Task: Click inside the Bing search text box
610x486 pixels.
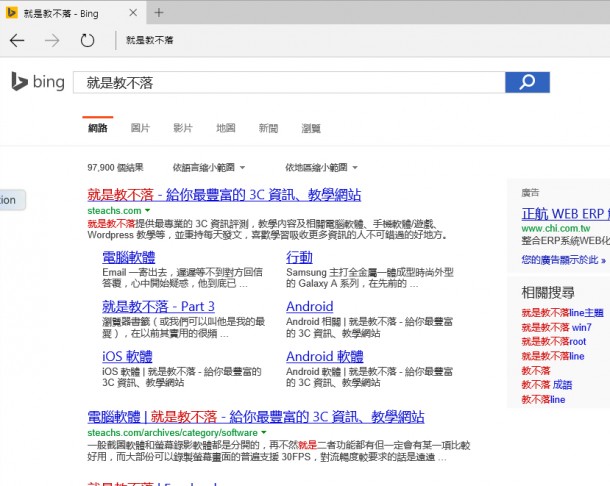Action: coord(290,82)
